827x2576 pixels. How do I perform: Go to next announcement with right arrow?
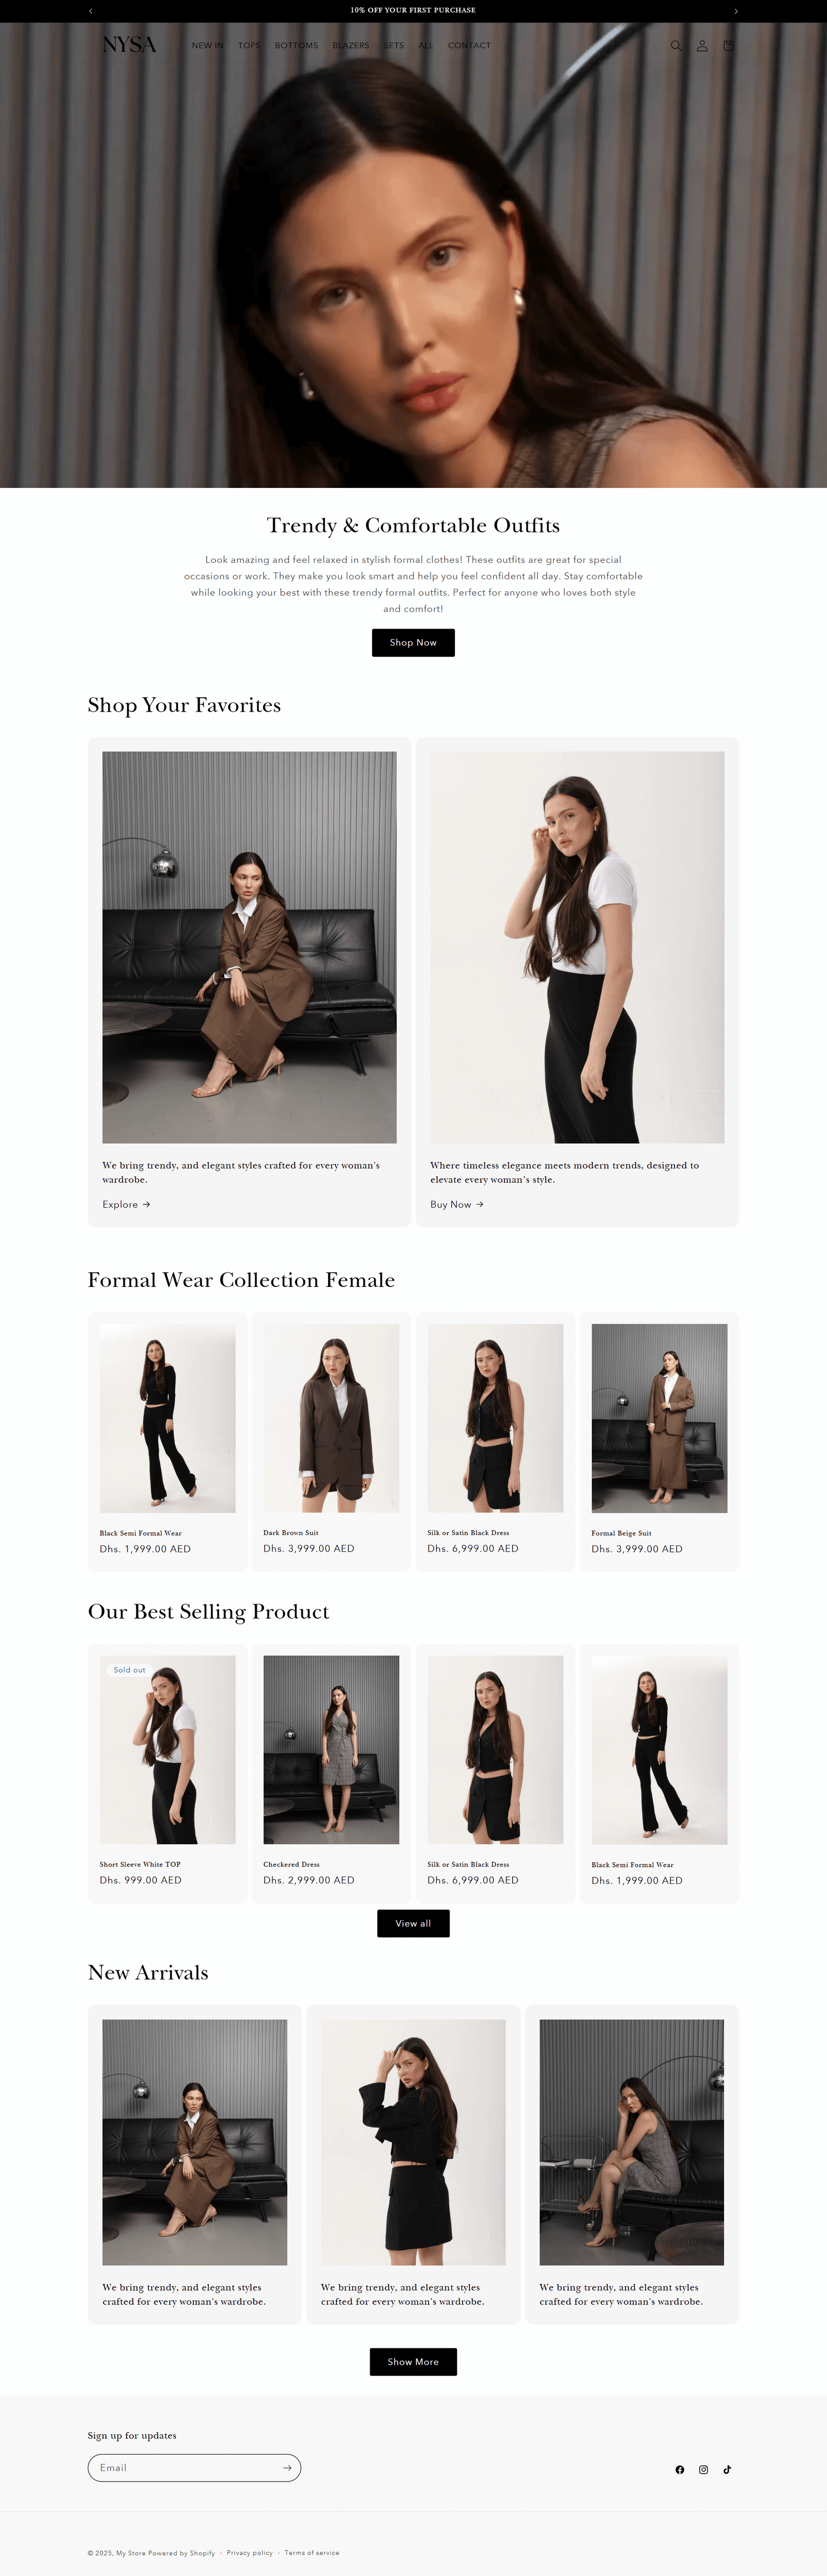coord(736,11)
